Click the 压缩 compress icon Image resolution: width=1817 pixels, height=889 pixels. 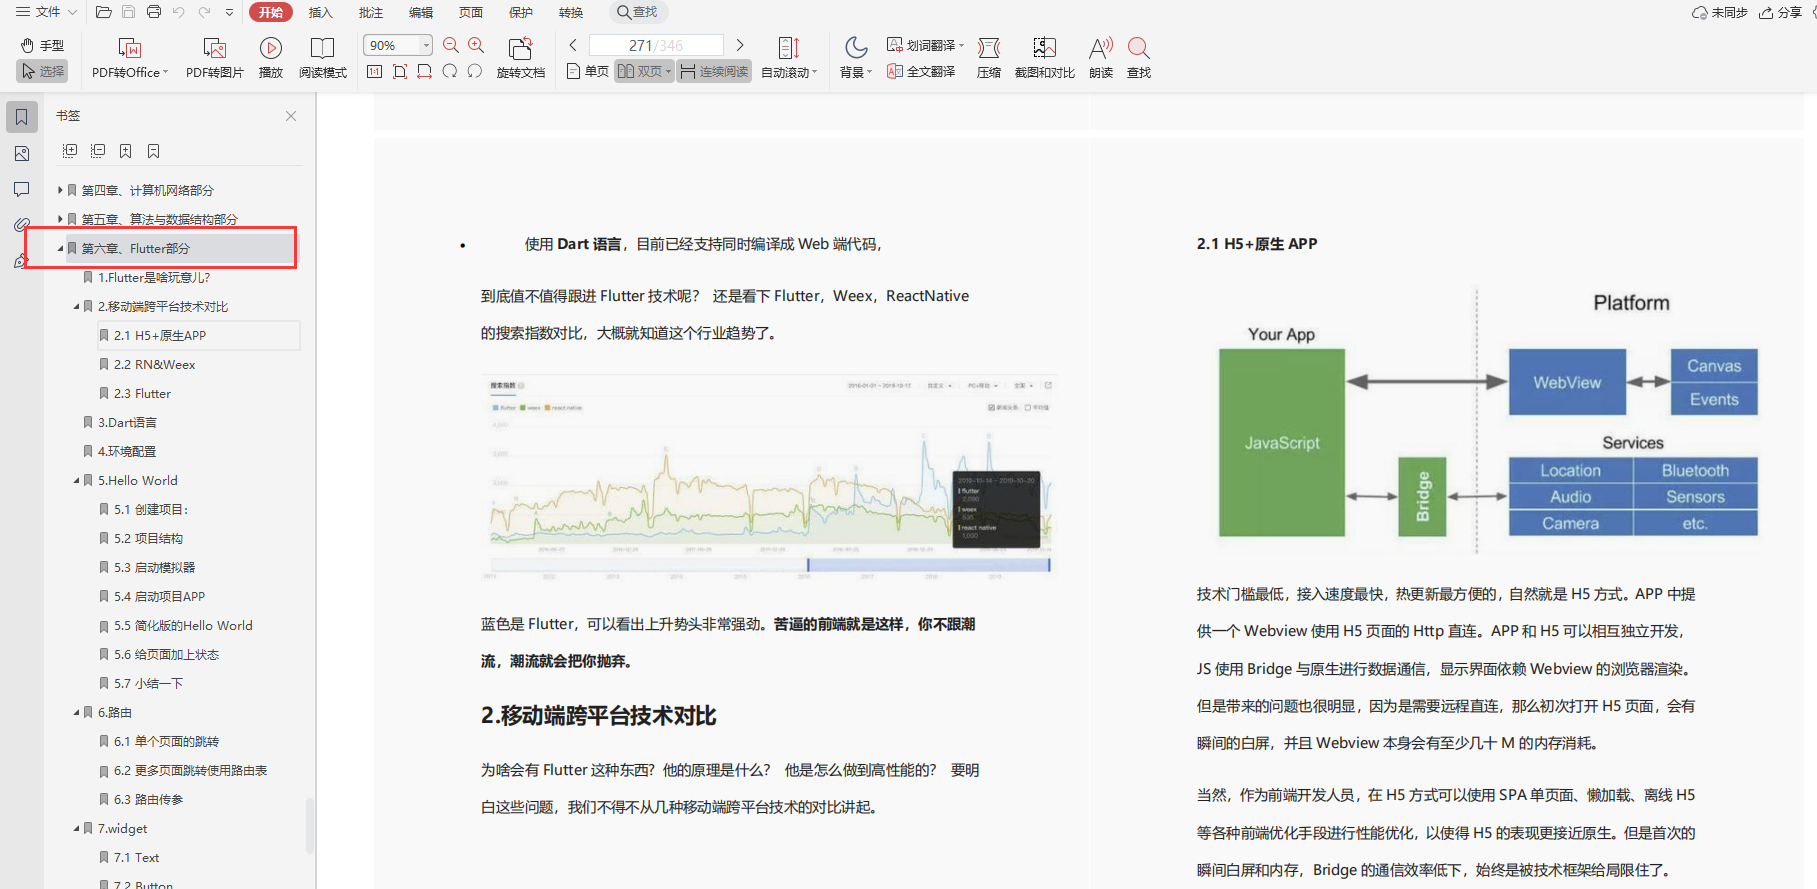988,48
